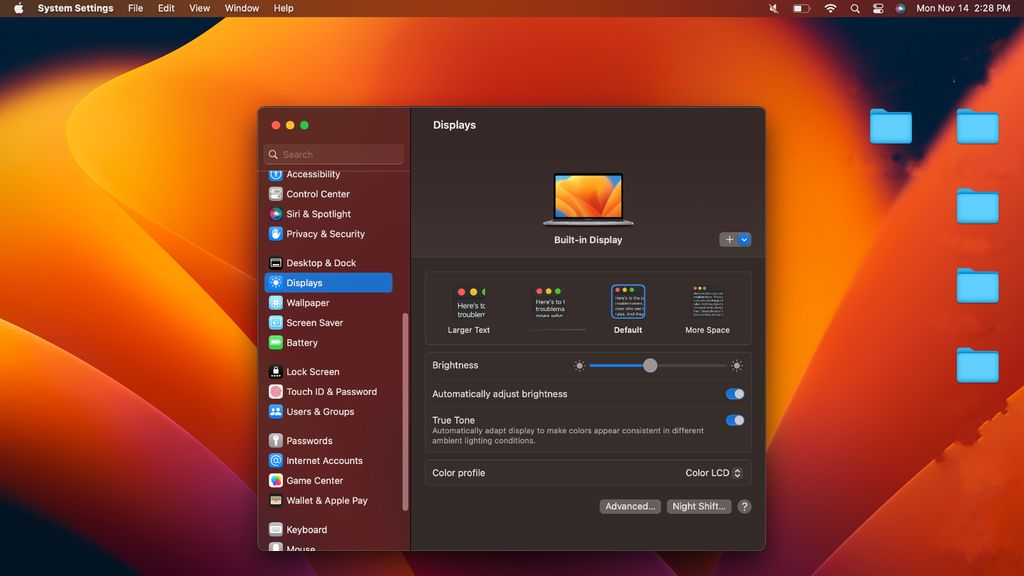This screenshot has width=1024, height=576.
Task: Open Game Center settings
Action: [313, 480]
